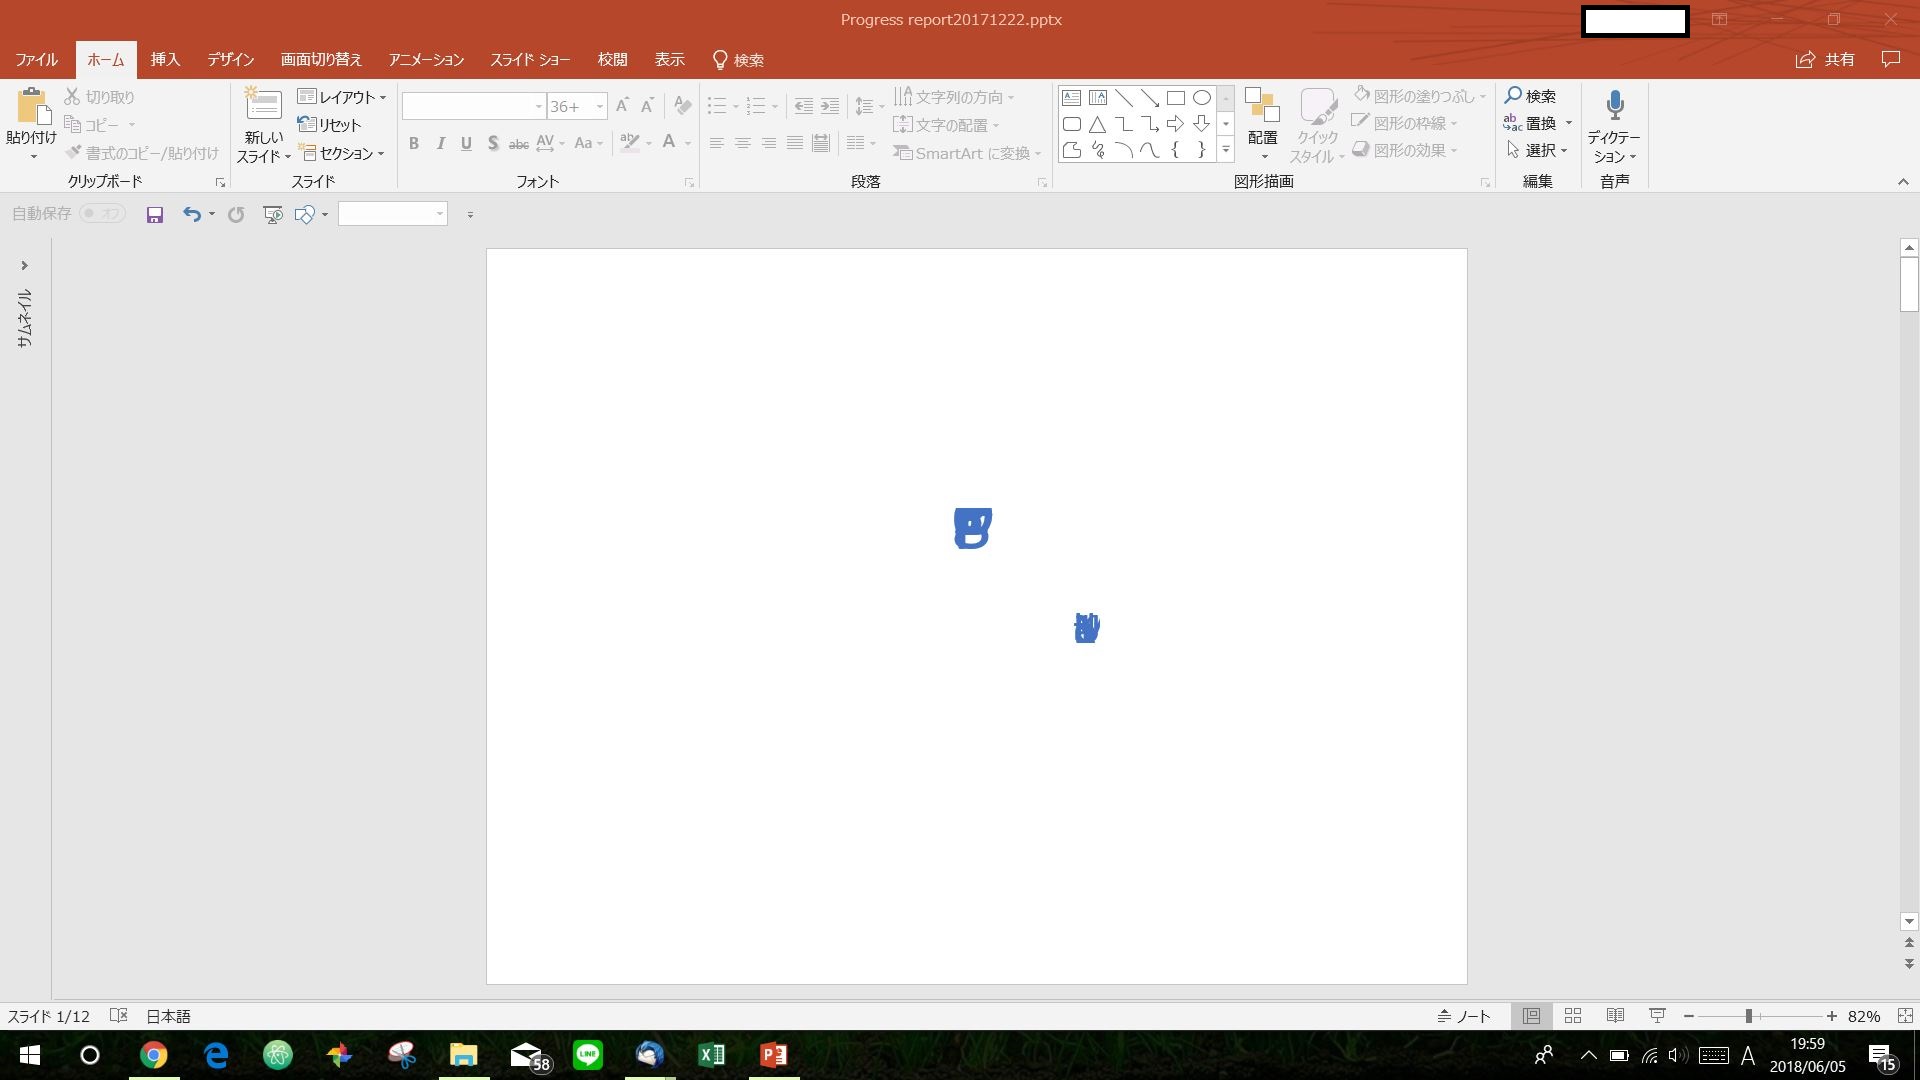Select the right arrow shape
Screen dimensions: 1920x1080
click(x=1176, y=124)
